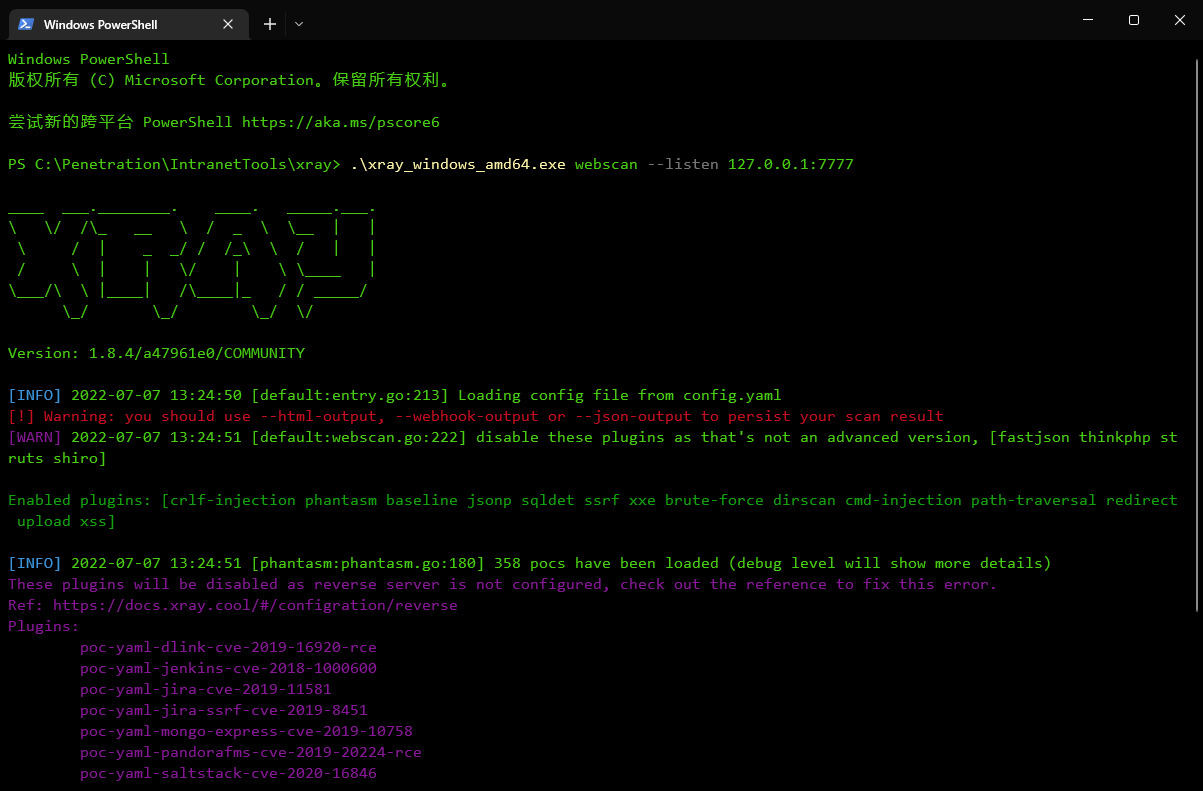Click poc-yaml-jira-ssrf-cve-2019-8451 entry

(x=224, y=710)
